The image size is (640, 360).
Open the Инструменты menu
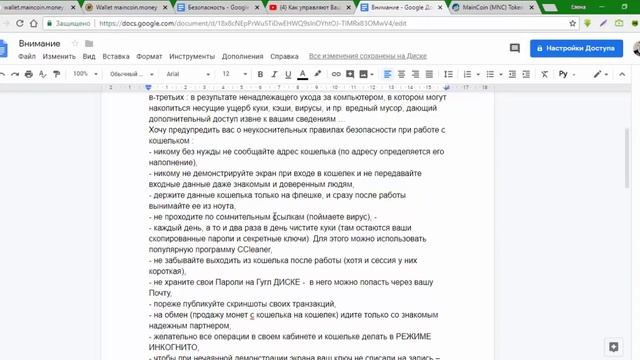tap(192, 56)
